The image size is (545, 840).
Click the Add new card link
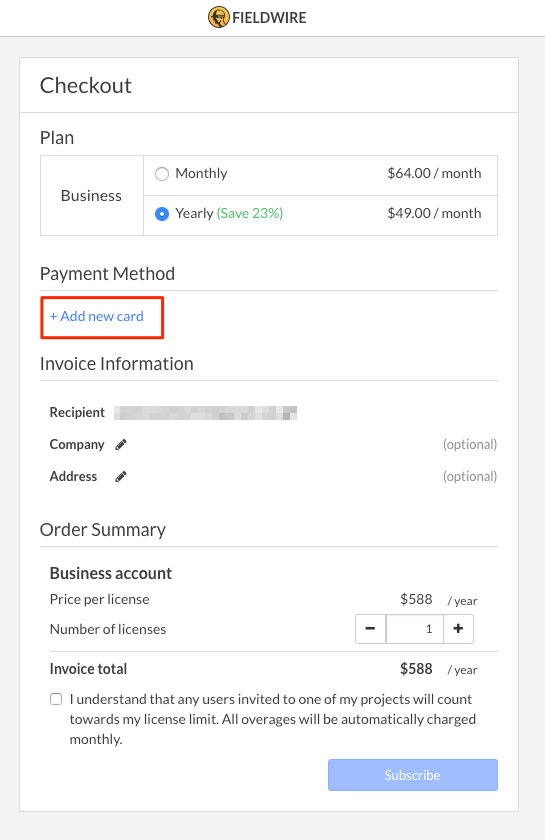pyautogui.click(x=96, y=317)
